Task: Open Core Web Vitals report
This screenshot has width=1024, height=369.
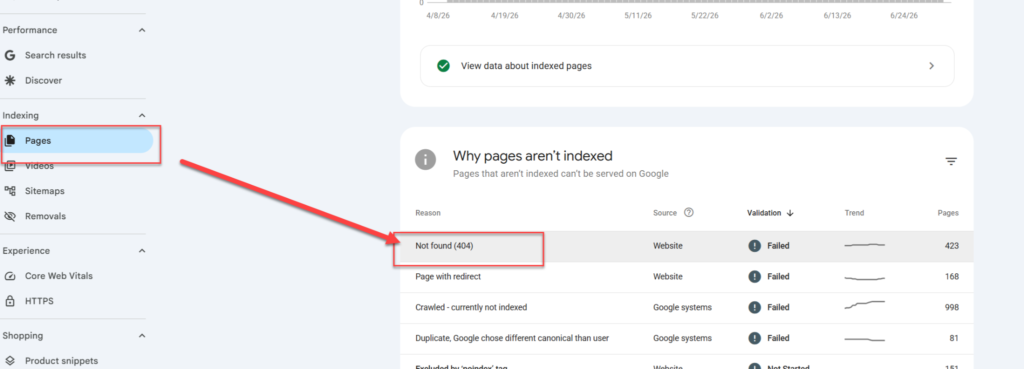Action: [x=59, y=276]
